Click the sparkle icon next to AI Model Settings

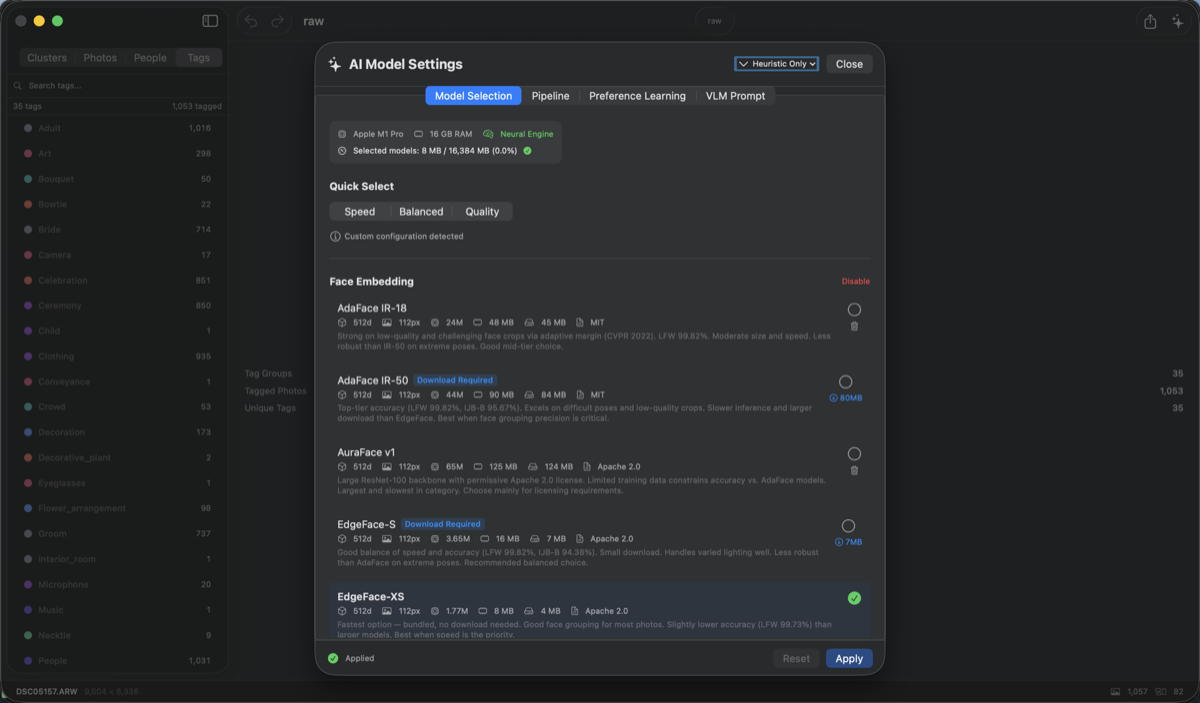click(x=335, y=64)
